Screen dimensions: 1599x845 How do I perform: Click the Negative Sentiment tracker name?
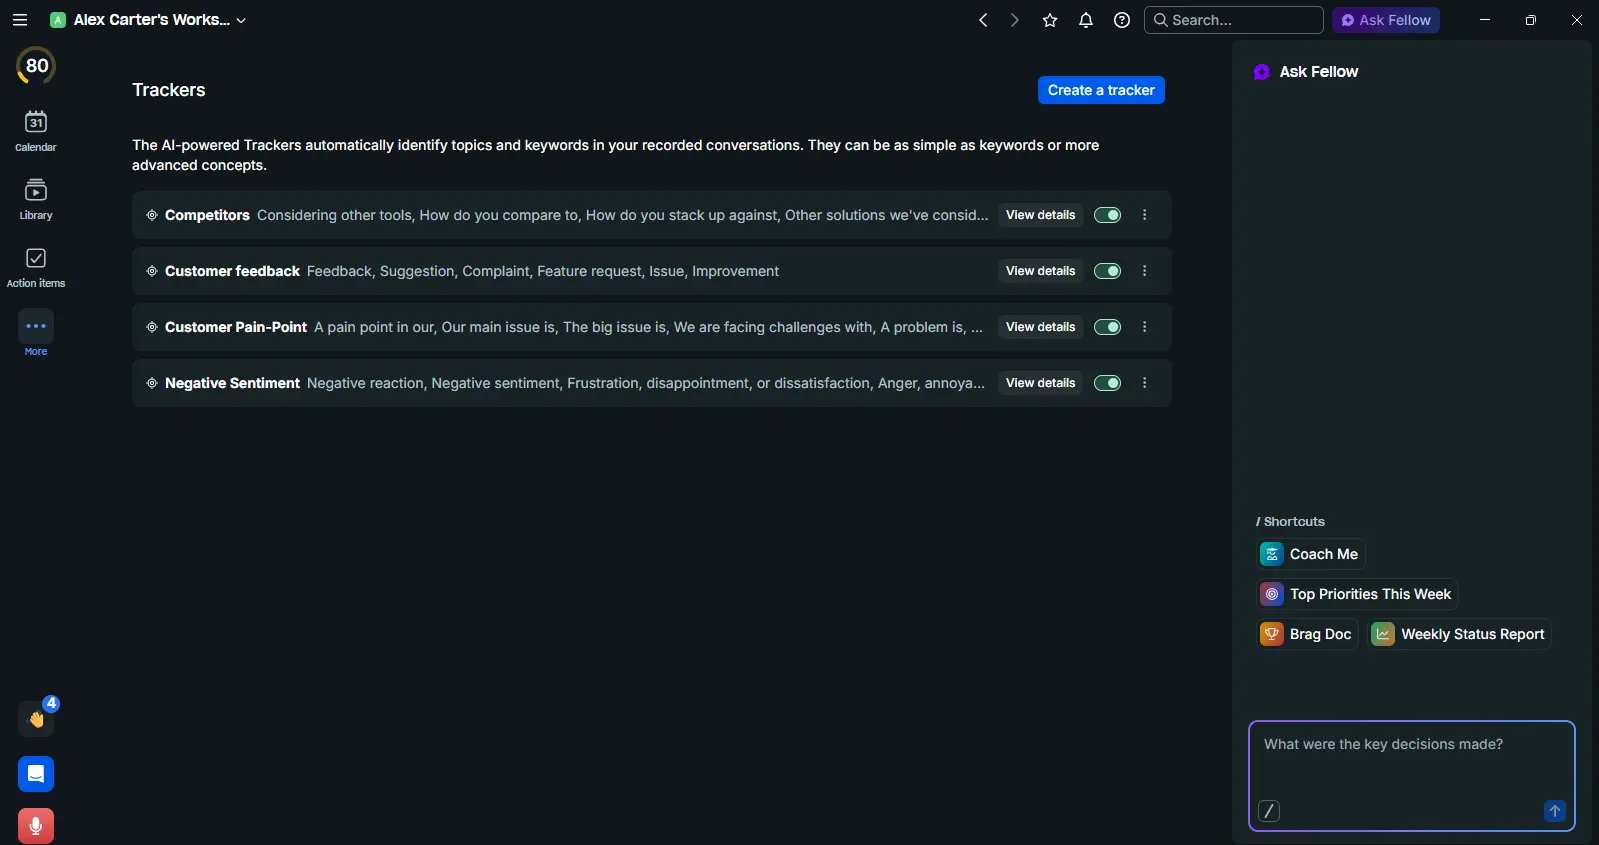[x=232, y=383]
